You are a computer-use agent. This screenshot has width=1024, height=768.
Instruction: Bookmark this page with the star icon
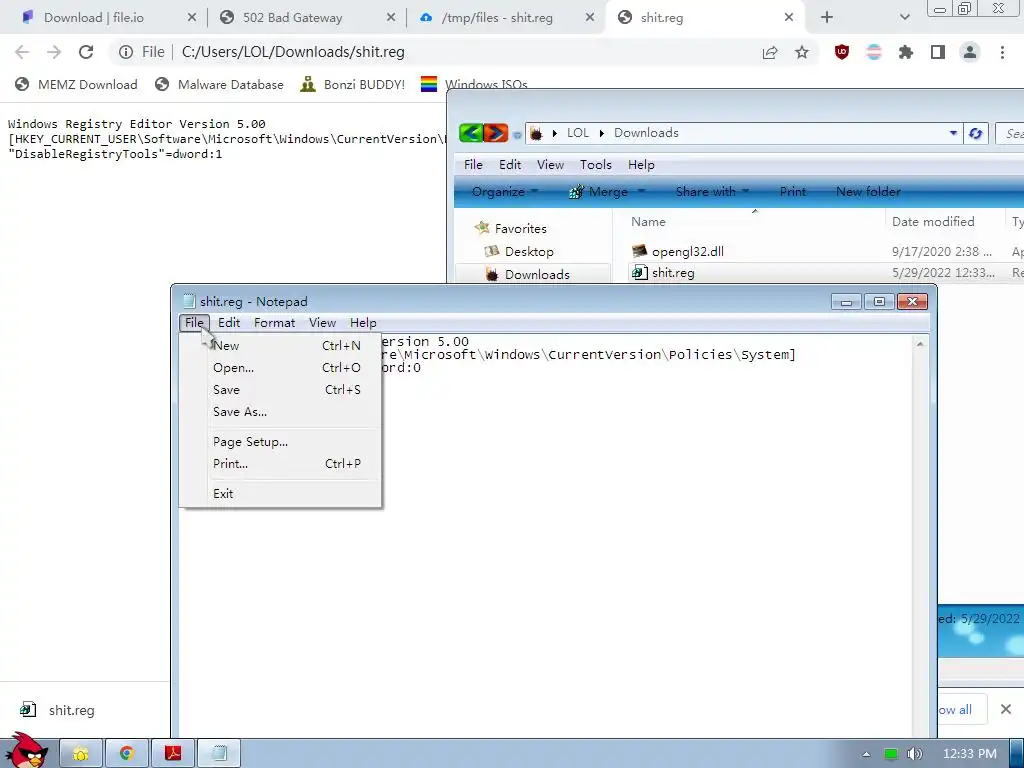click(x=802, y=52)
